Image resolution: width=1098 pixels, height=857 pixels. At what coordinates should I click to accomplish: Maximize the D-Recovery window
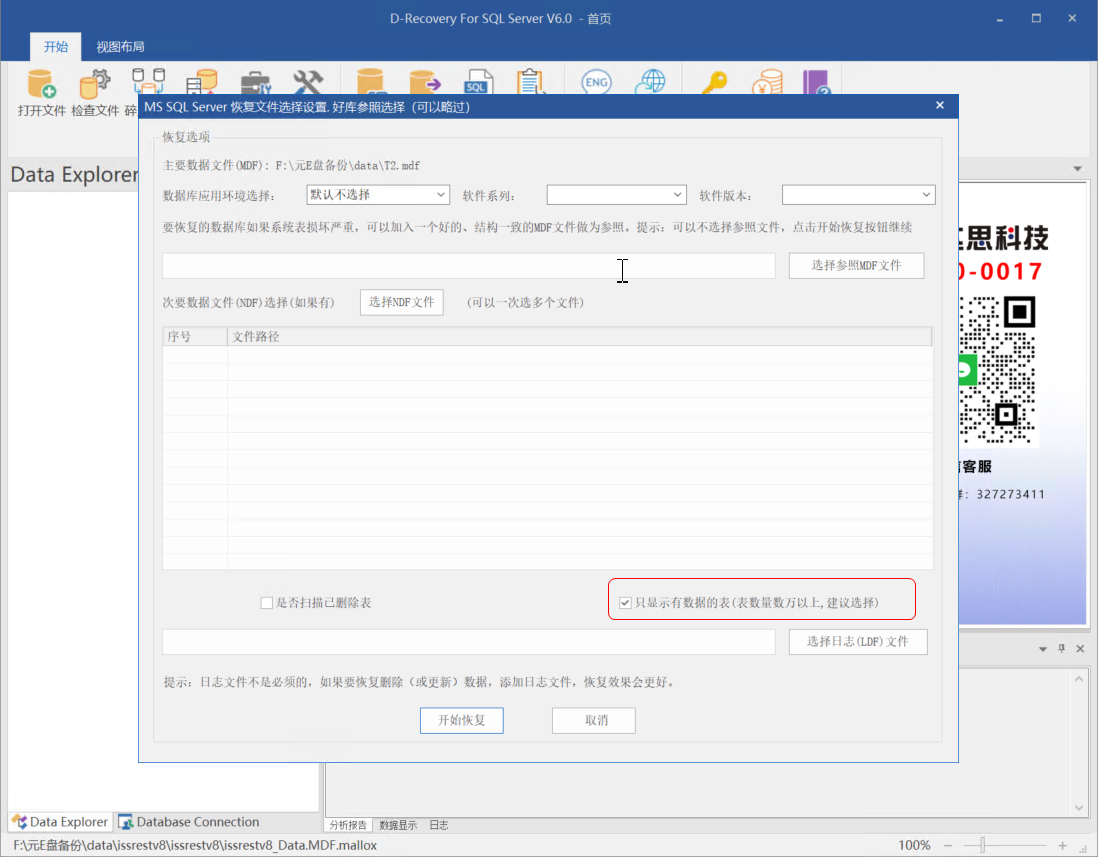point(1036,19)
